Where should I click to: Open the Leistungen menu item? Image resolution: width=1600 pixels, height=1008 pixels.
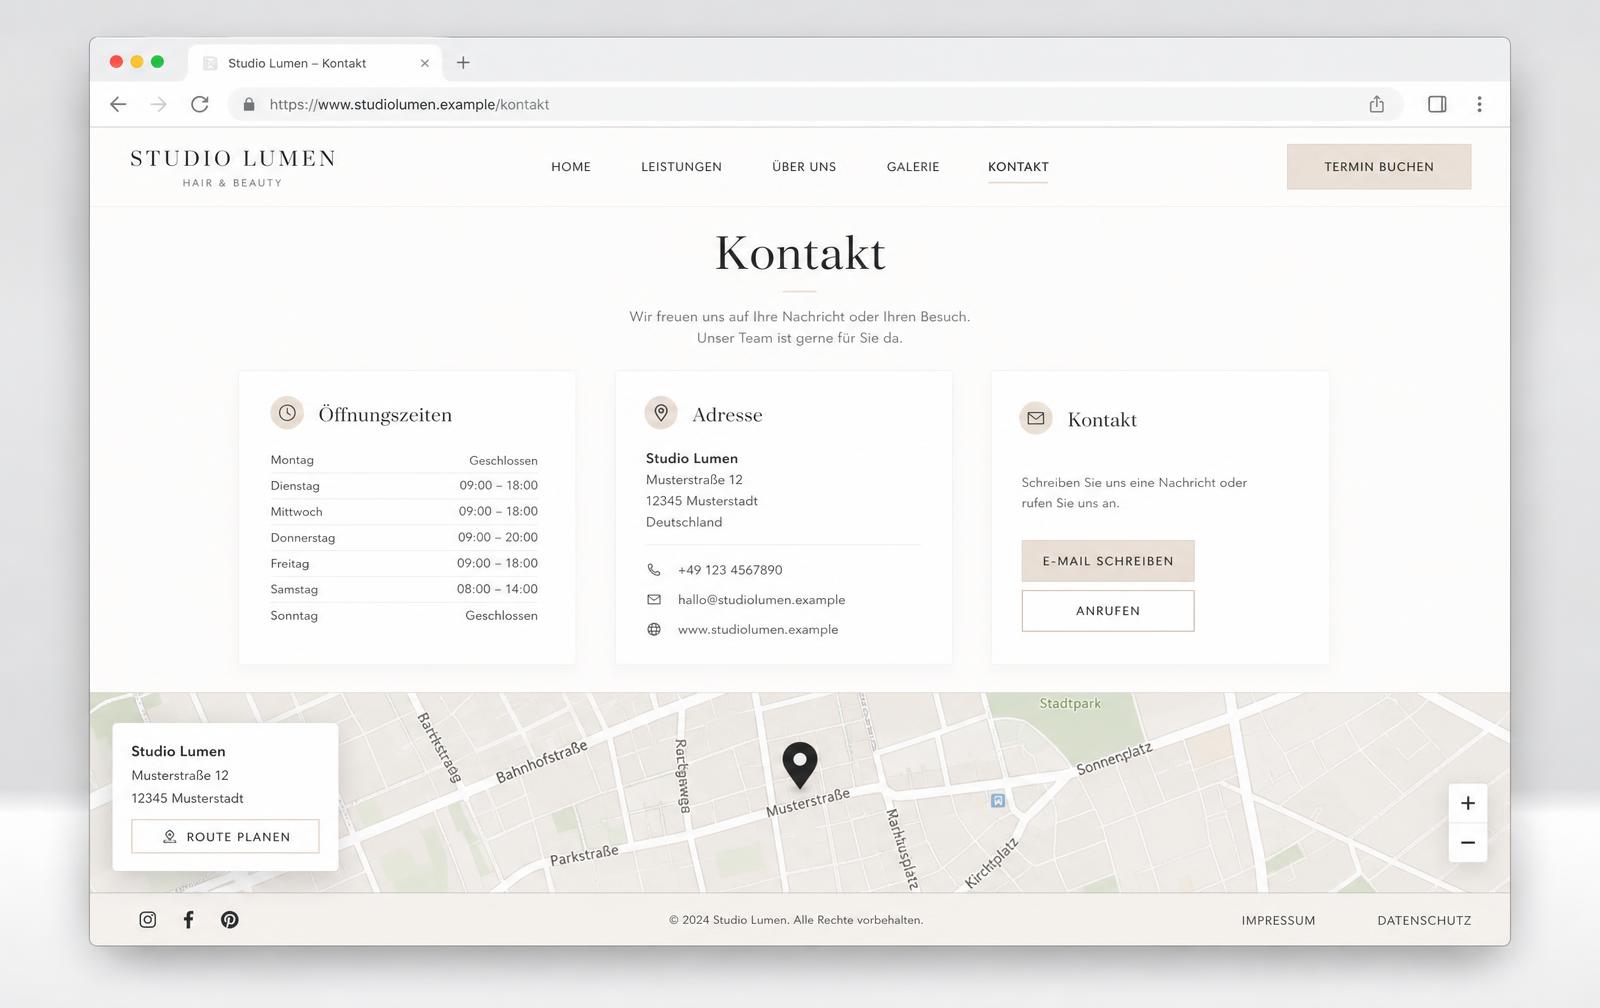tap(681, 167)
